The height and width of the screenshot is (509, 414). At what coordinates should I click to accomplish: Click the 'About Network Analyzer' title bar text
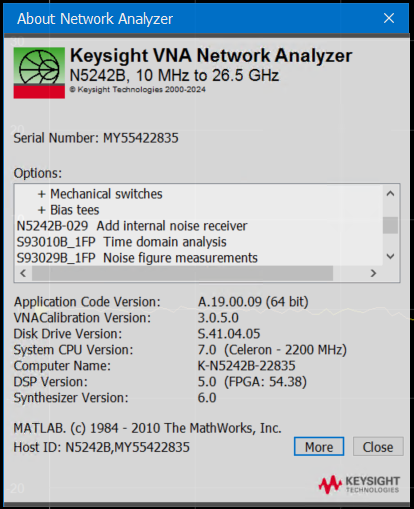95,19
